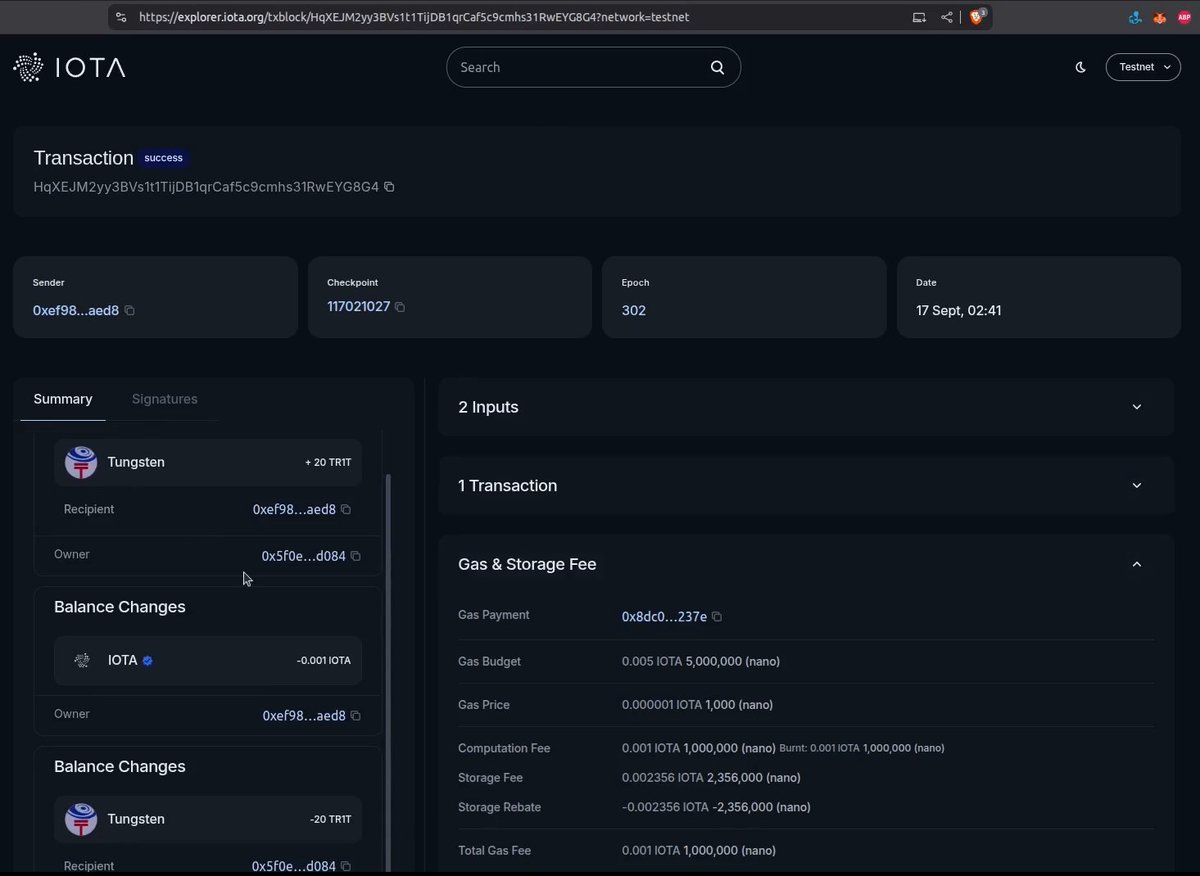The width and height of the screenshot is (1200, 876).
Task: Click the + 20 TR1T amount
Action: coord(328,463)
